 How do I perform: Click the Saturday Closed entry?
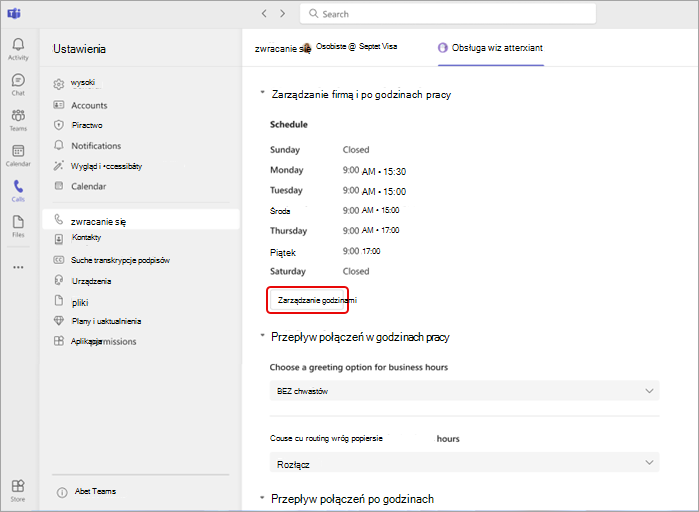tap(356, 271)
